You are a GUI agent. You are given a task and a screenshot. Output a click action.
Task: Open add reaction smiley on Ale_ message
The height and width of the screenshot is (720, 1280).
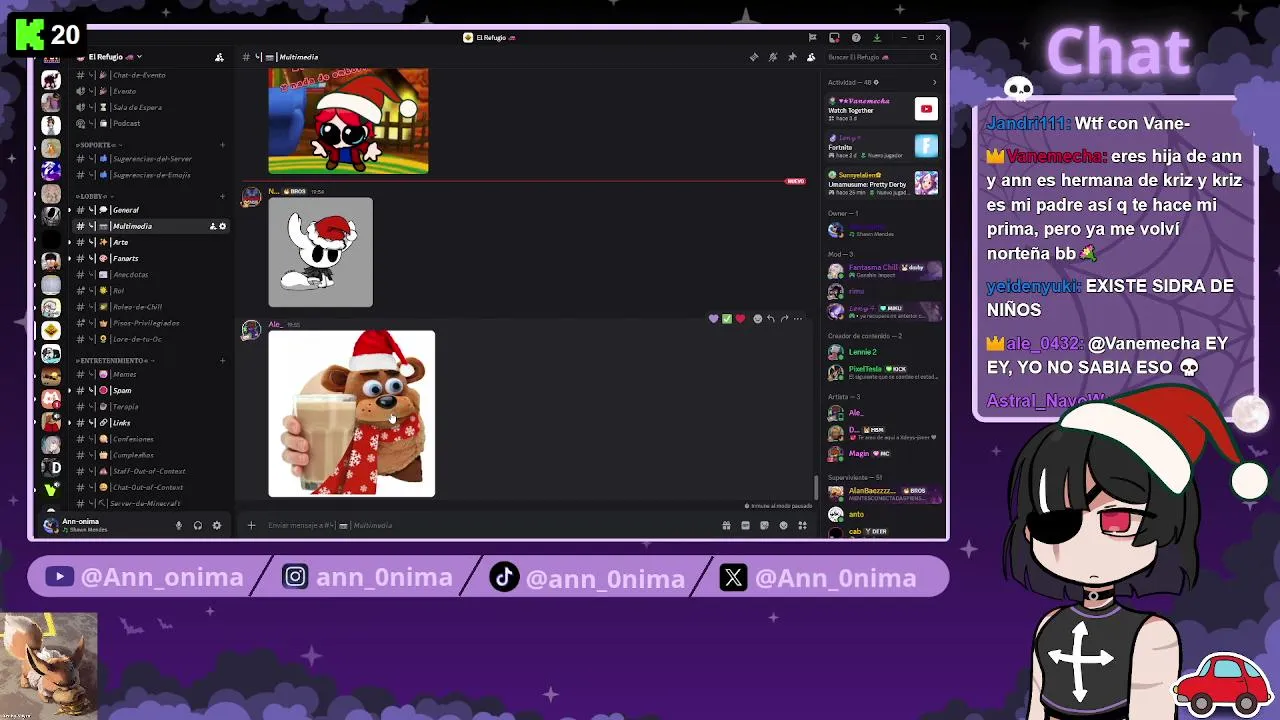(757, 318)
